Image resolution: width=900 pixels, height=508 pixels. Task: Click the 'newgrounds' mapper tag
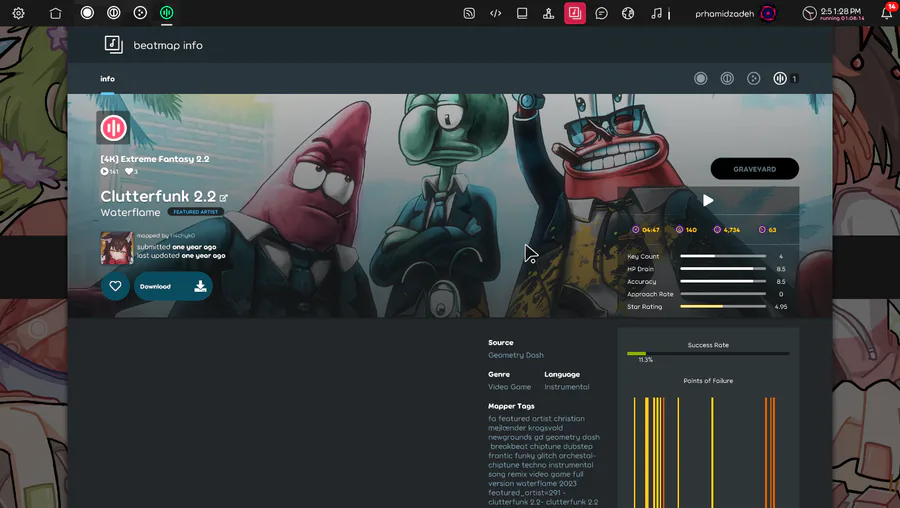[510, 437]
